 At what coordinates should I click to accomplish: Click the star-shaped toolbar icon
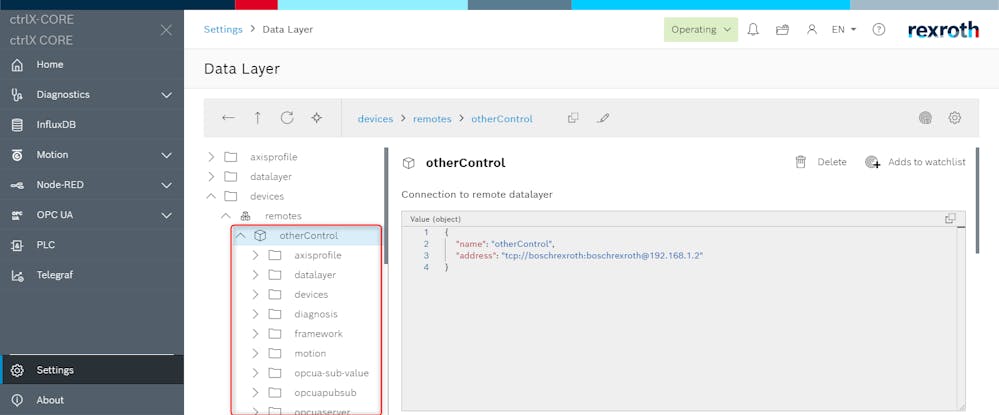[x=317, y=118]
